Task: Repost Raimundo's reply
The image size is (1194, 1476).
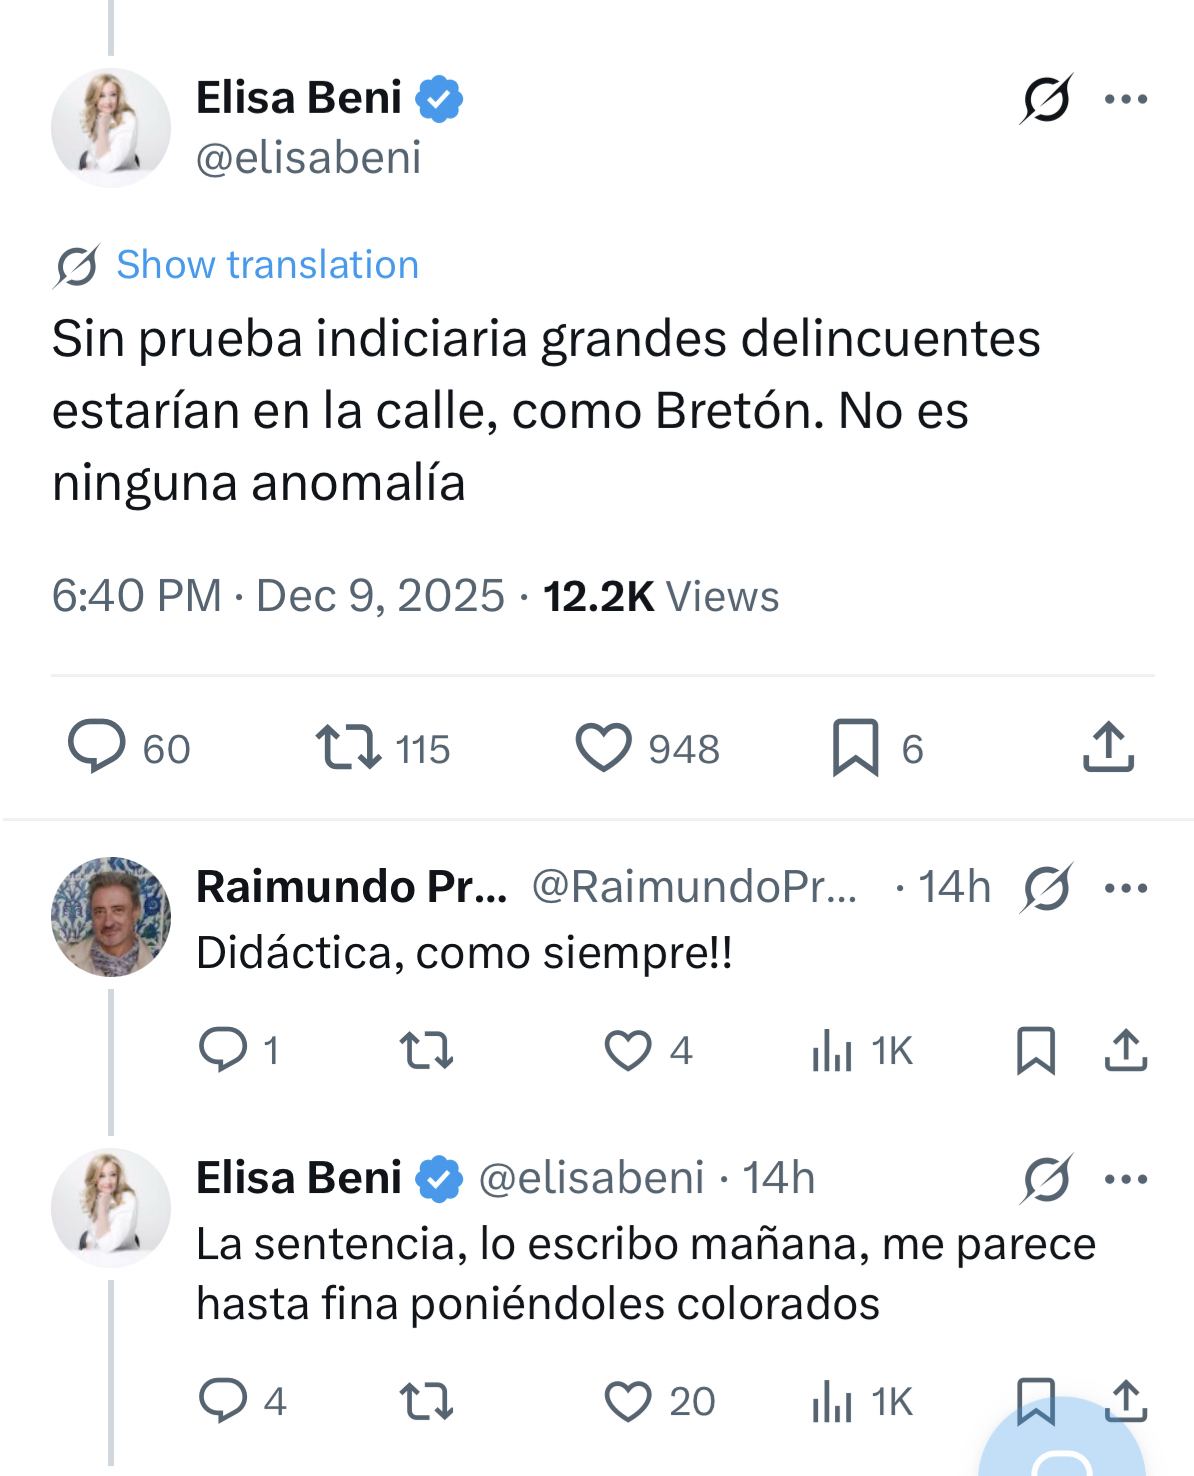Action: click(x=426, y=1051)
